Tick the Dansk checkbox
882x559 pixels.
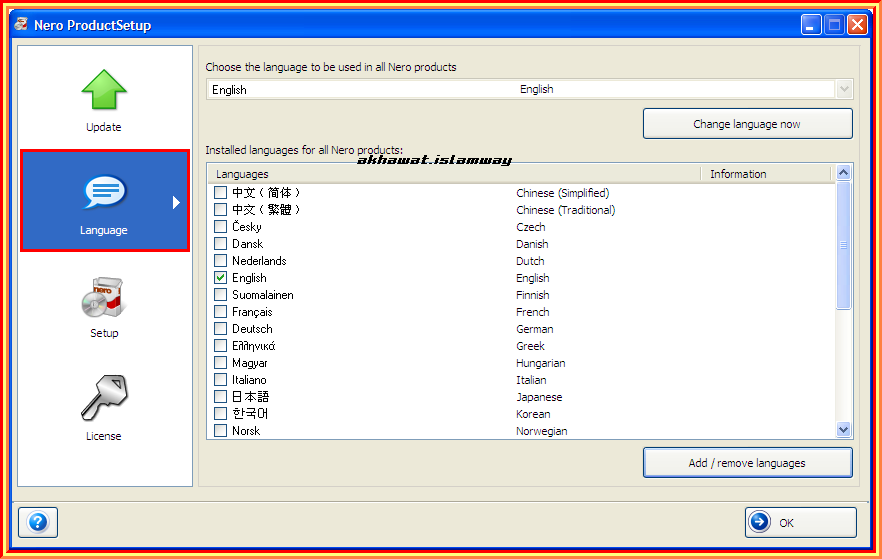(x=220, y=244)
